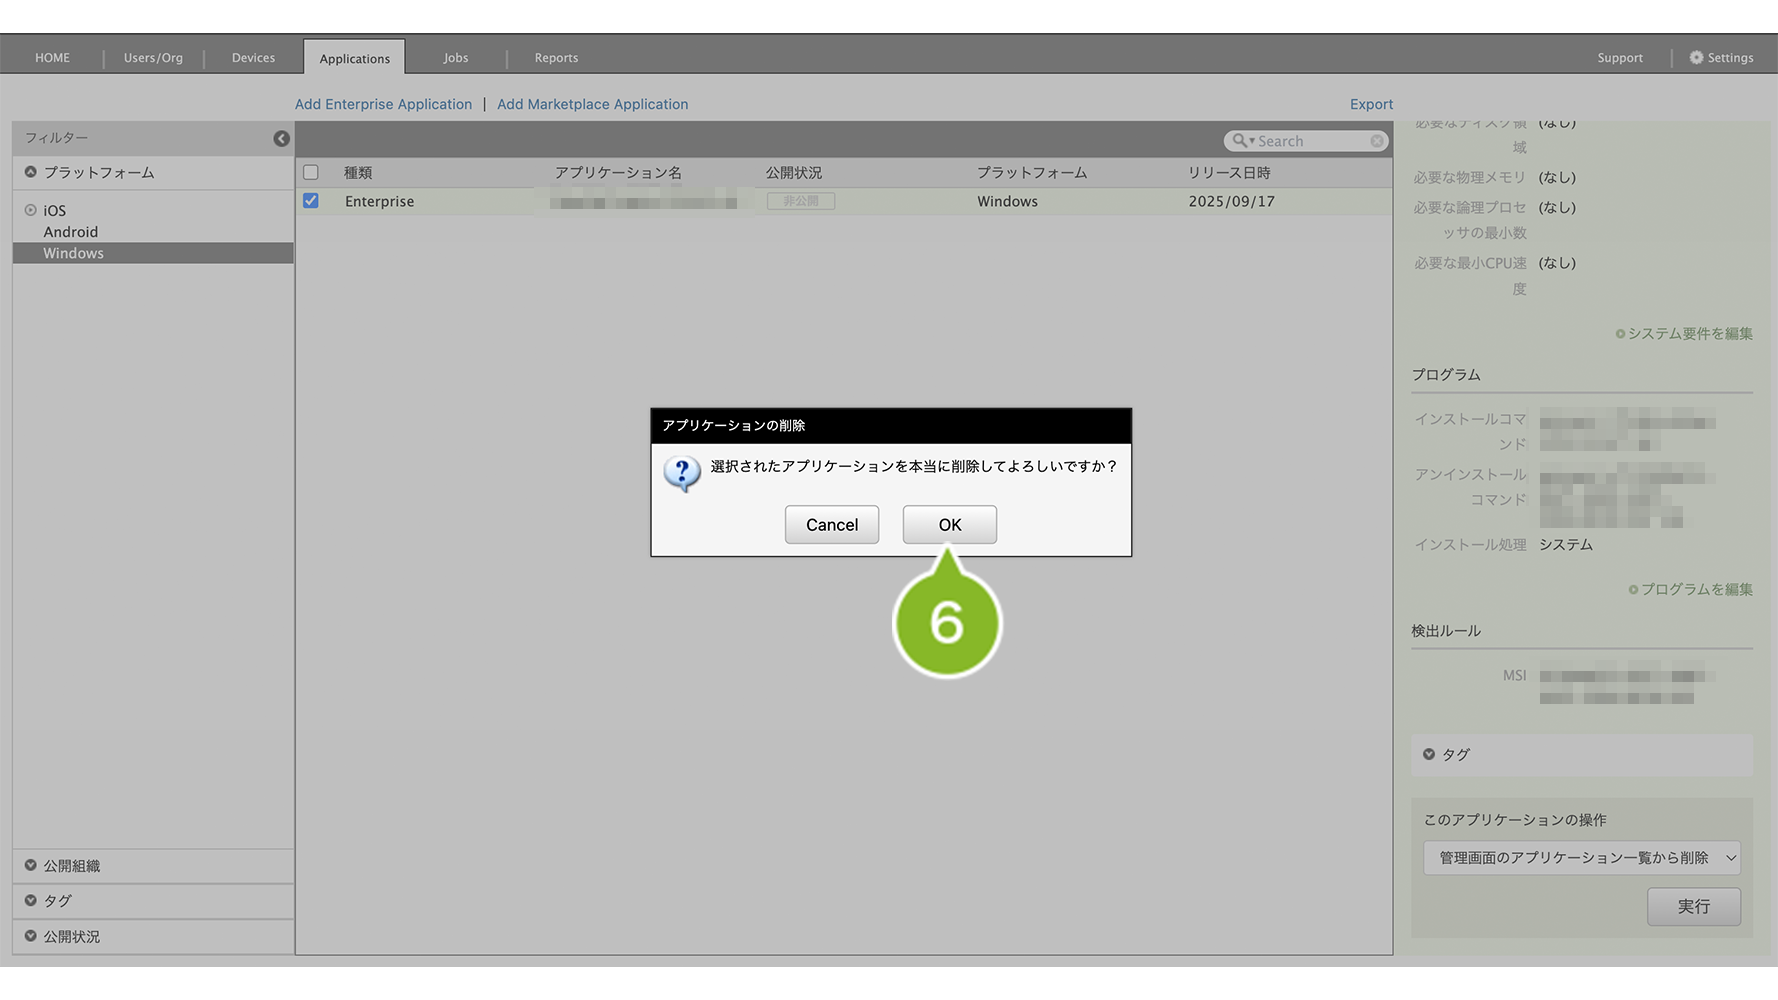Click the プログラムを編集 edit icon

click(1633, 590)
